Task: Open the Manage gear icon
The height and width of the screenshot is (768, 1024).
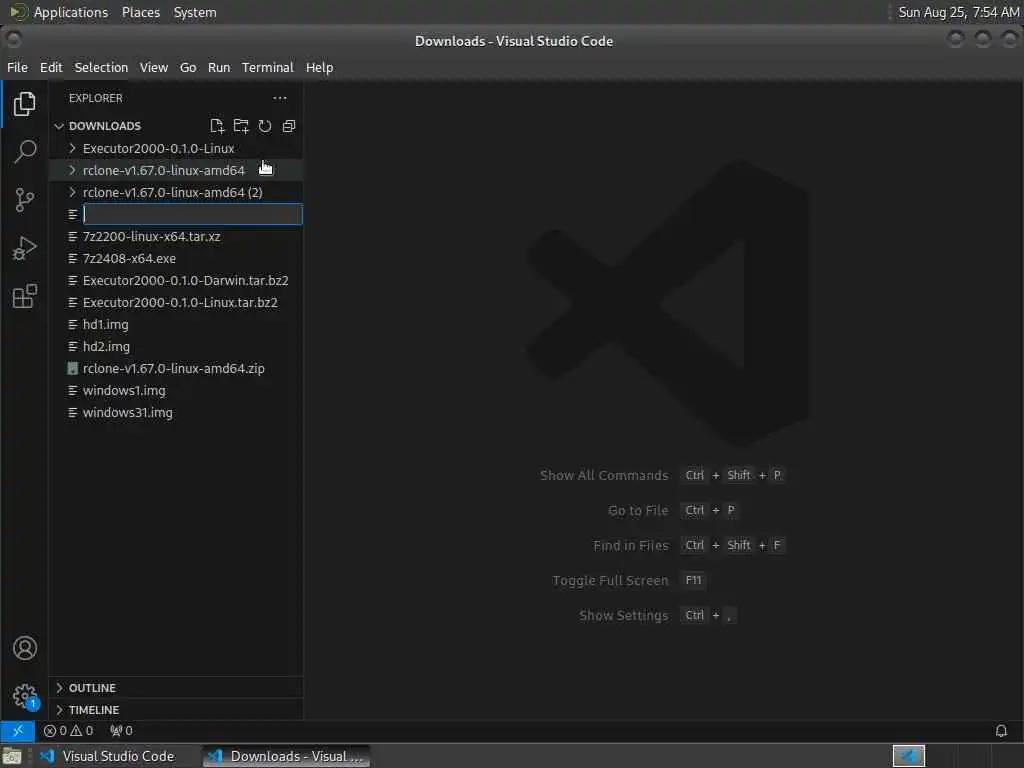Action: point(24,696)
